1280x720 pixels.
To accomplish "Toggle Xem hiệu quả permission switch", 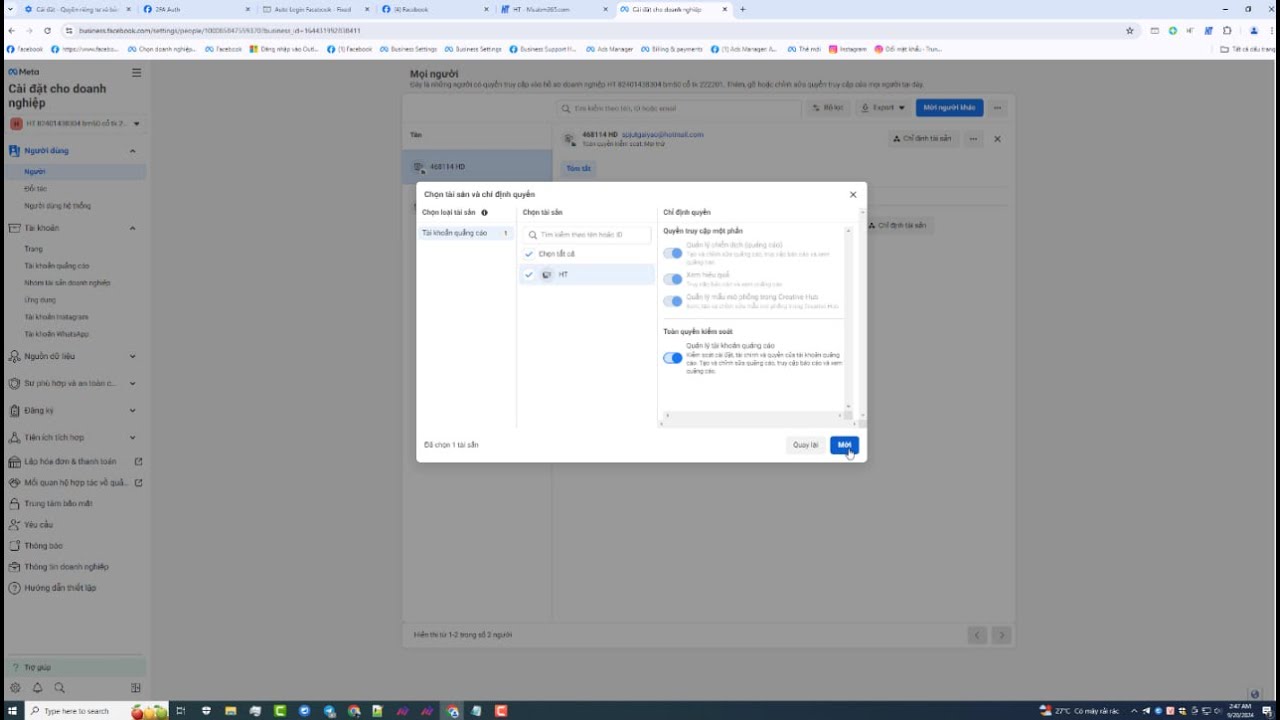I will [x=672, y=279].
